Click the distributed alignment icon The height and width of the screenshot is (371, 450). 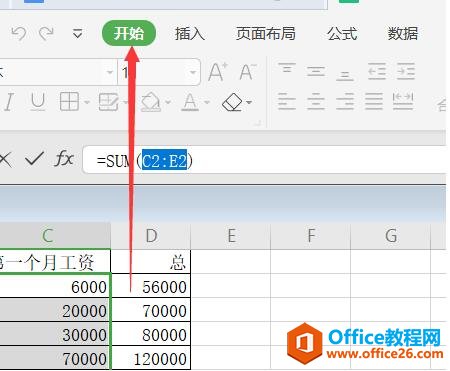click(403, 101)
